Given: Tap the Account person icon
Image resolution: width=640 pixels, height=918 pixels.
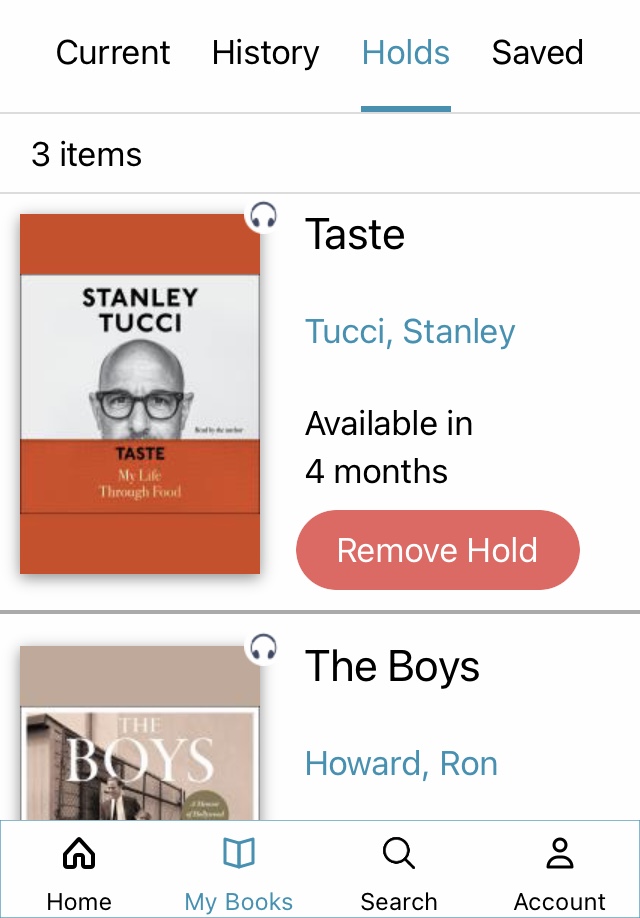Looking at the screenshot, I should 559,854.
